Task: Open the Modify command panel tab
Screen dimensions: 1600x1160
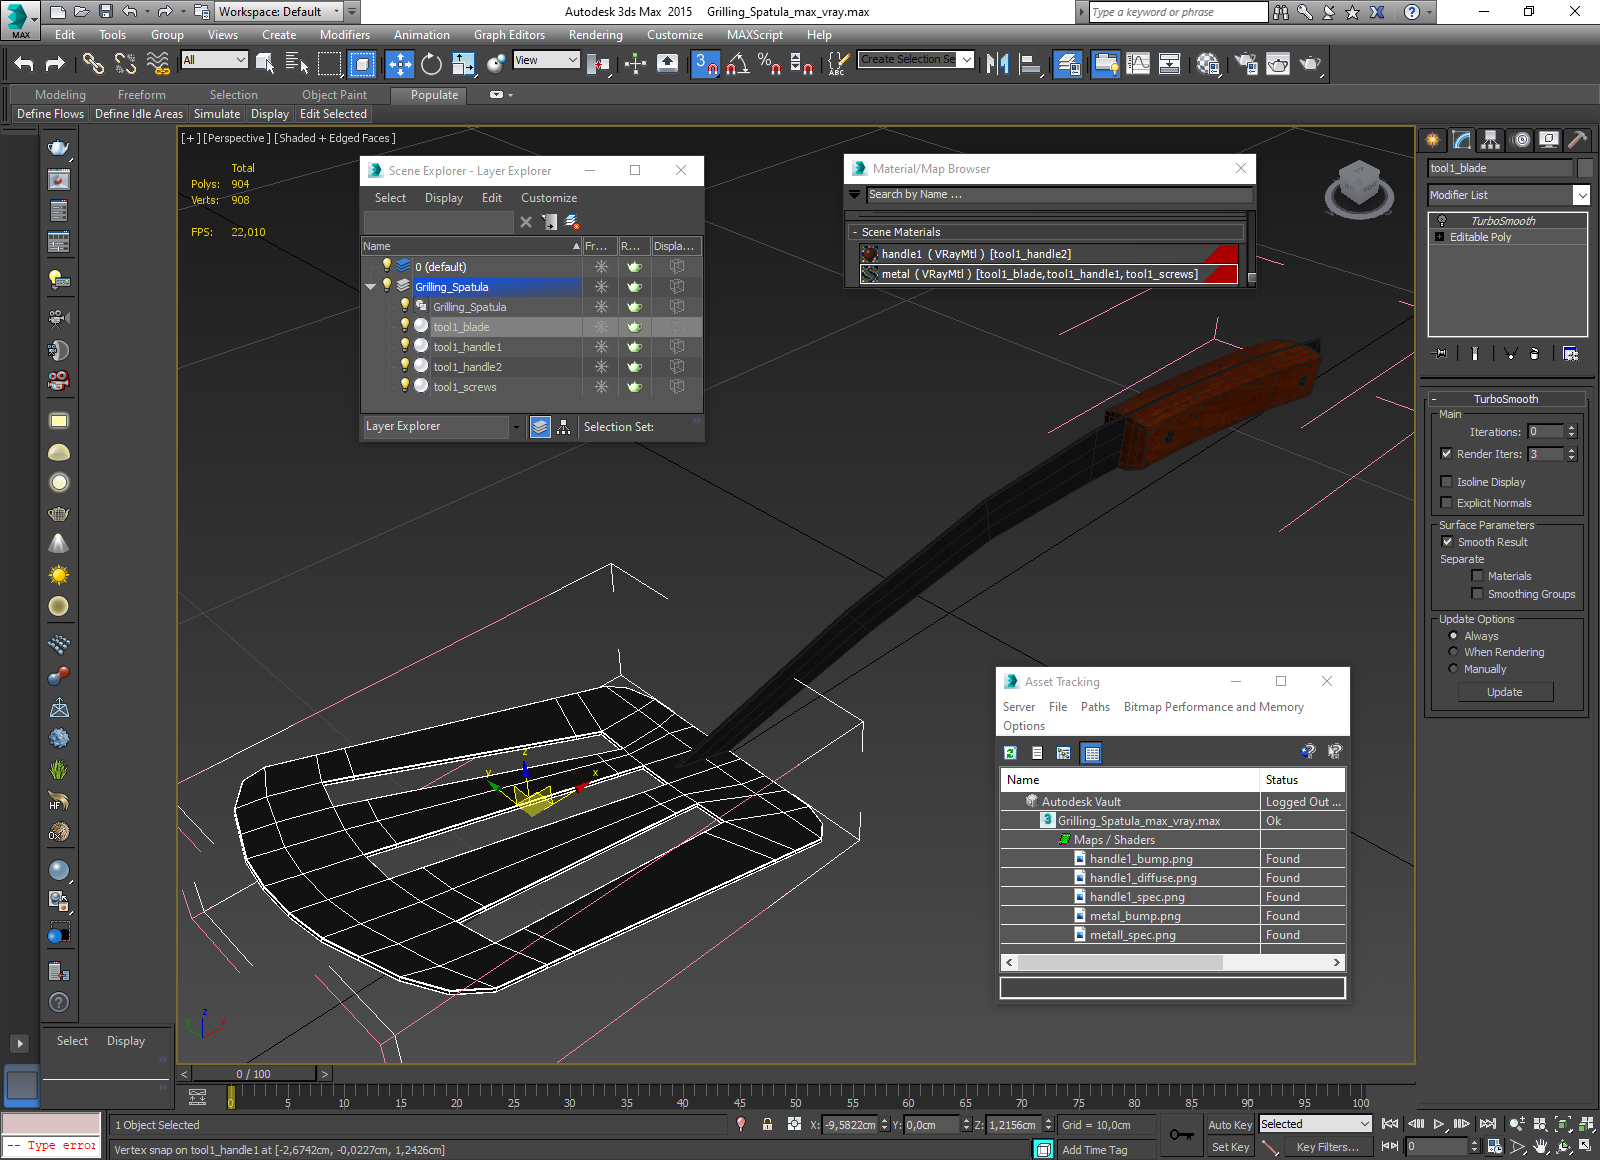Action: pos(1462,140)
